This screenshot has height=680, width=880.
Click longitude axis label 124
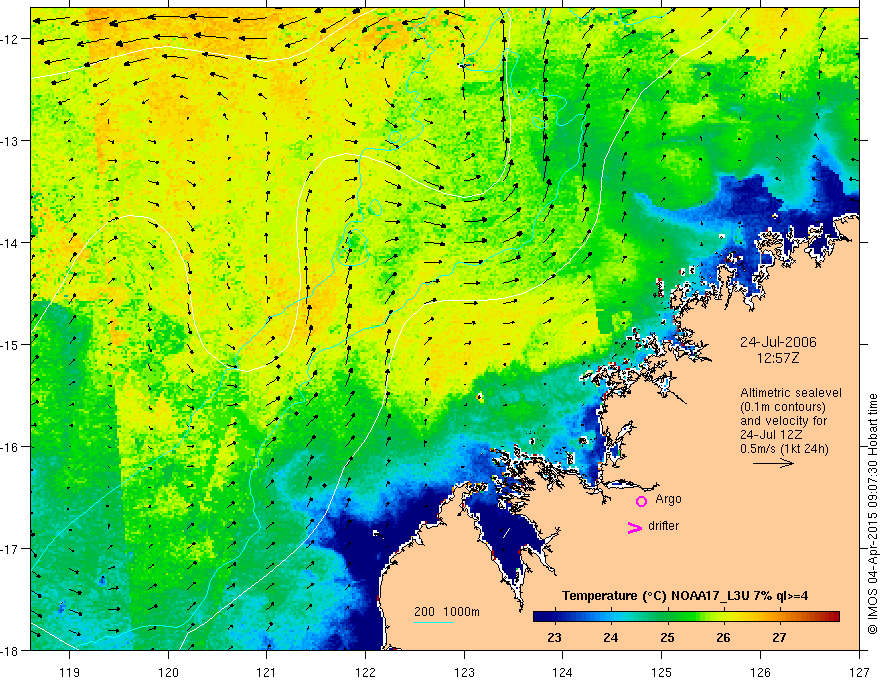click(x=563, y=672)
